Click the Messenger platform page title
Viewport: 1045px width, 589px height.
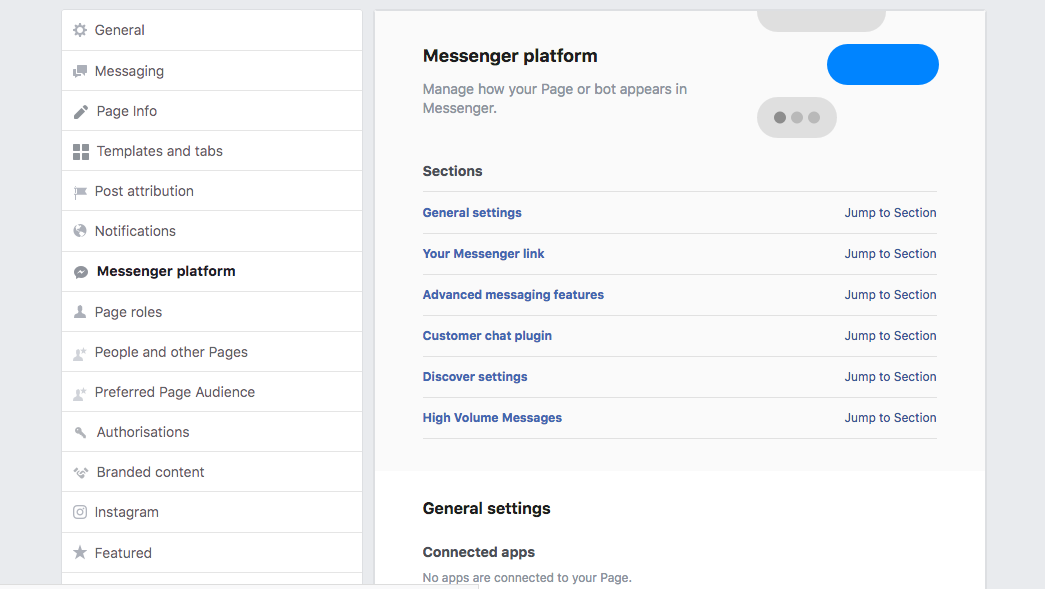point(510,56)
